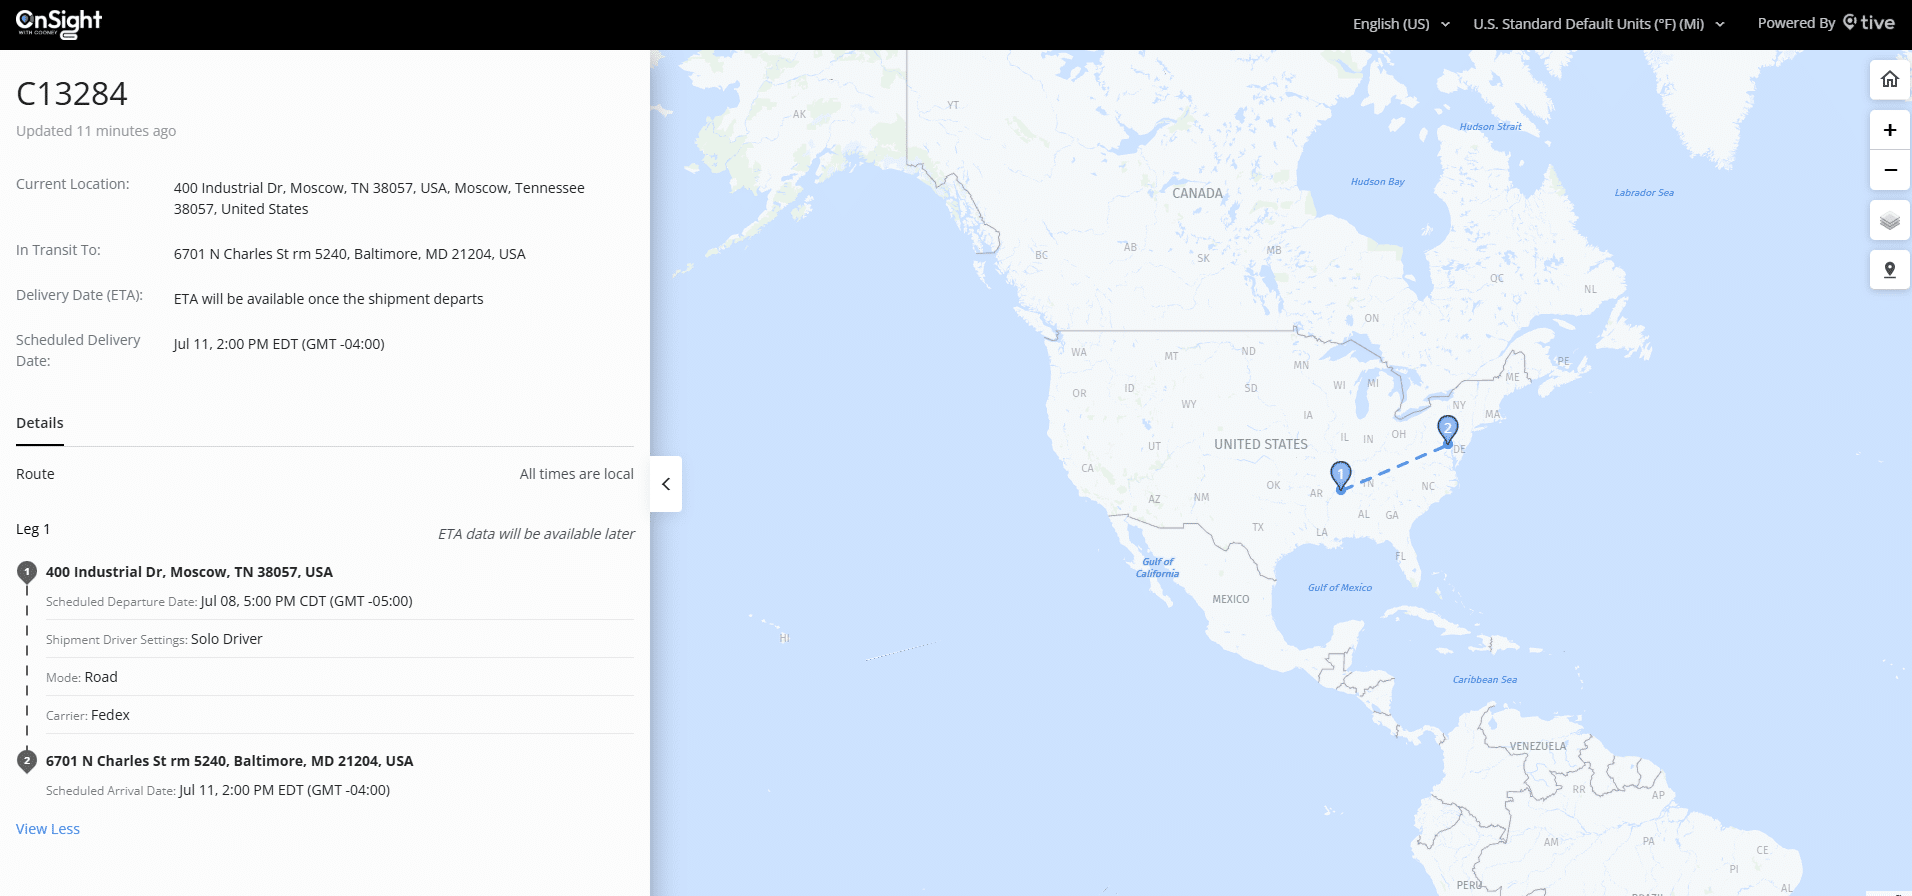Select shipment ID C13284 heading
This screenshot has width=1912, height=896.
click(x=72, y=94)
